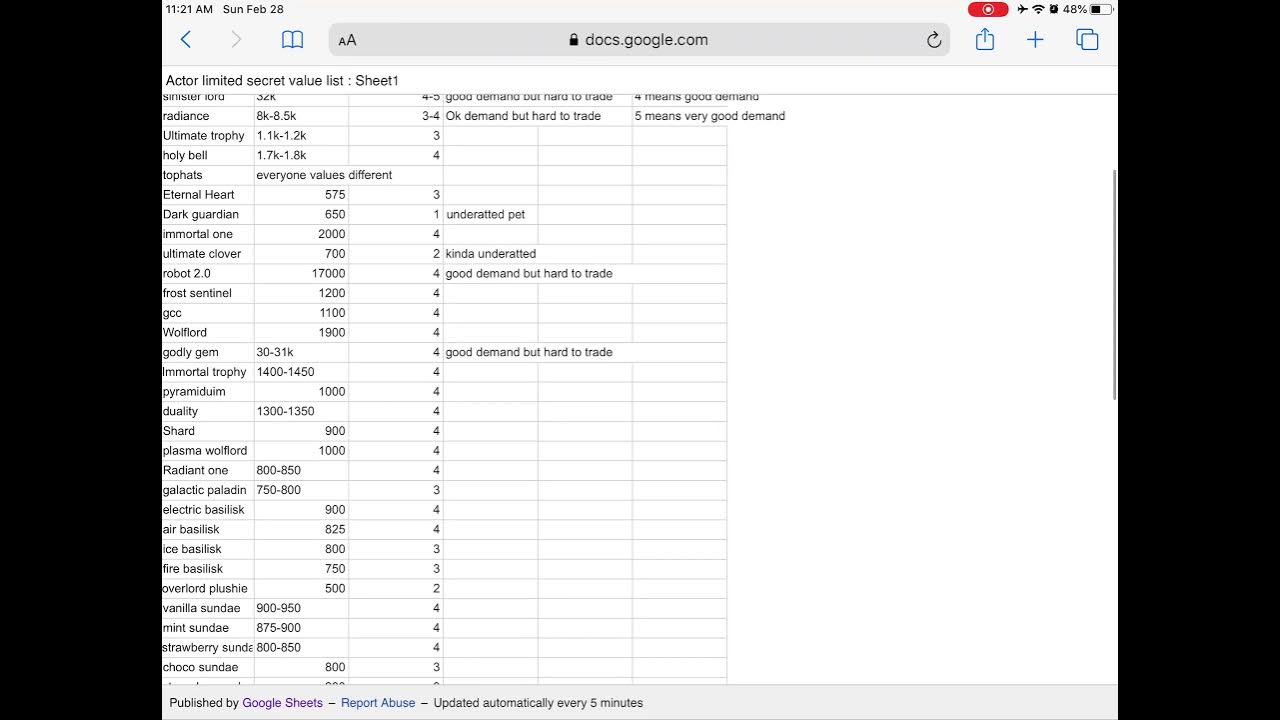1280x720 pixels.
Task: Select the 'ice basilisk' cell
Action: [208, 549]
